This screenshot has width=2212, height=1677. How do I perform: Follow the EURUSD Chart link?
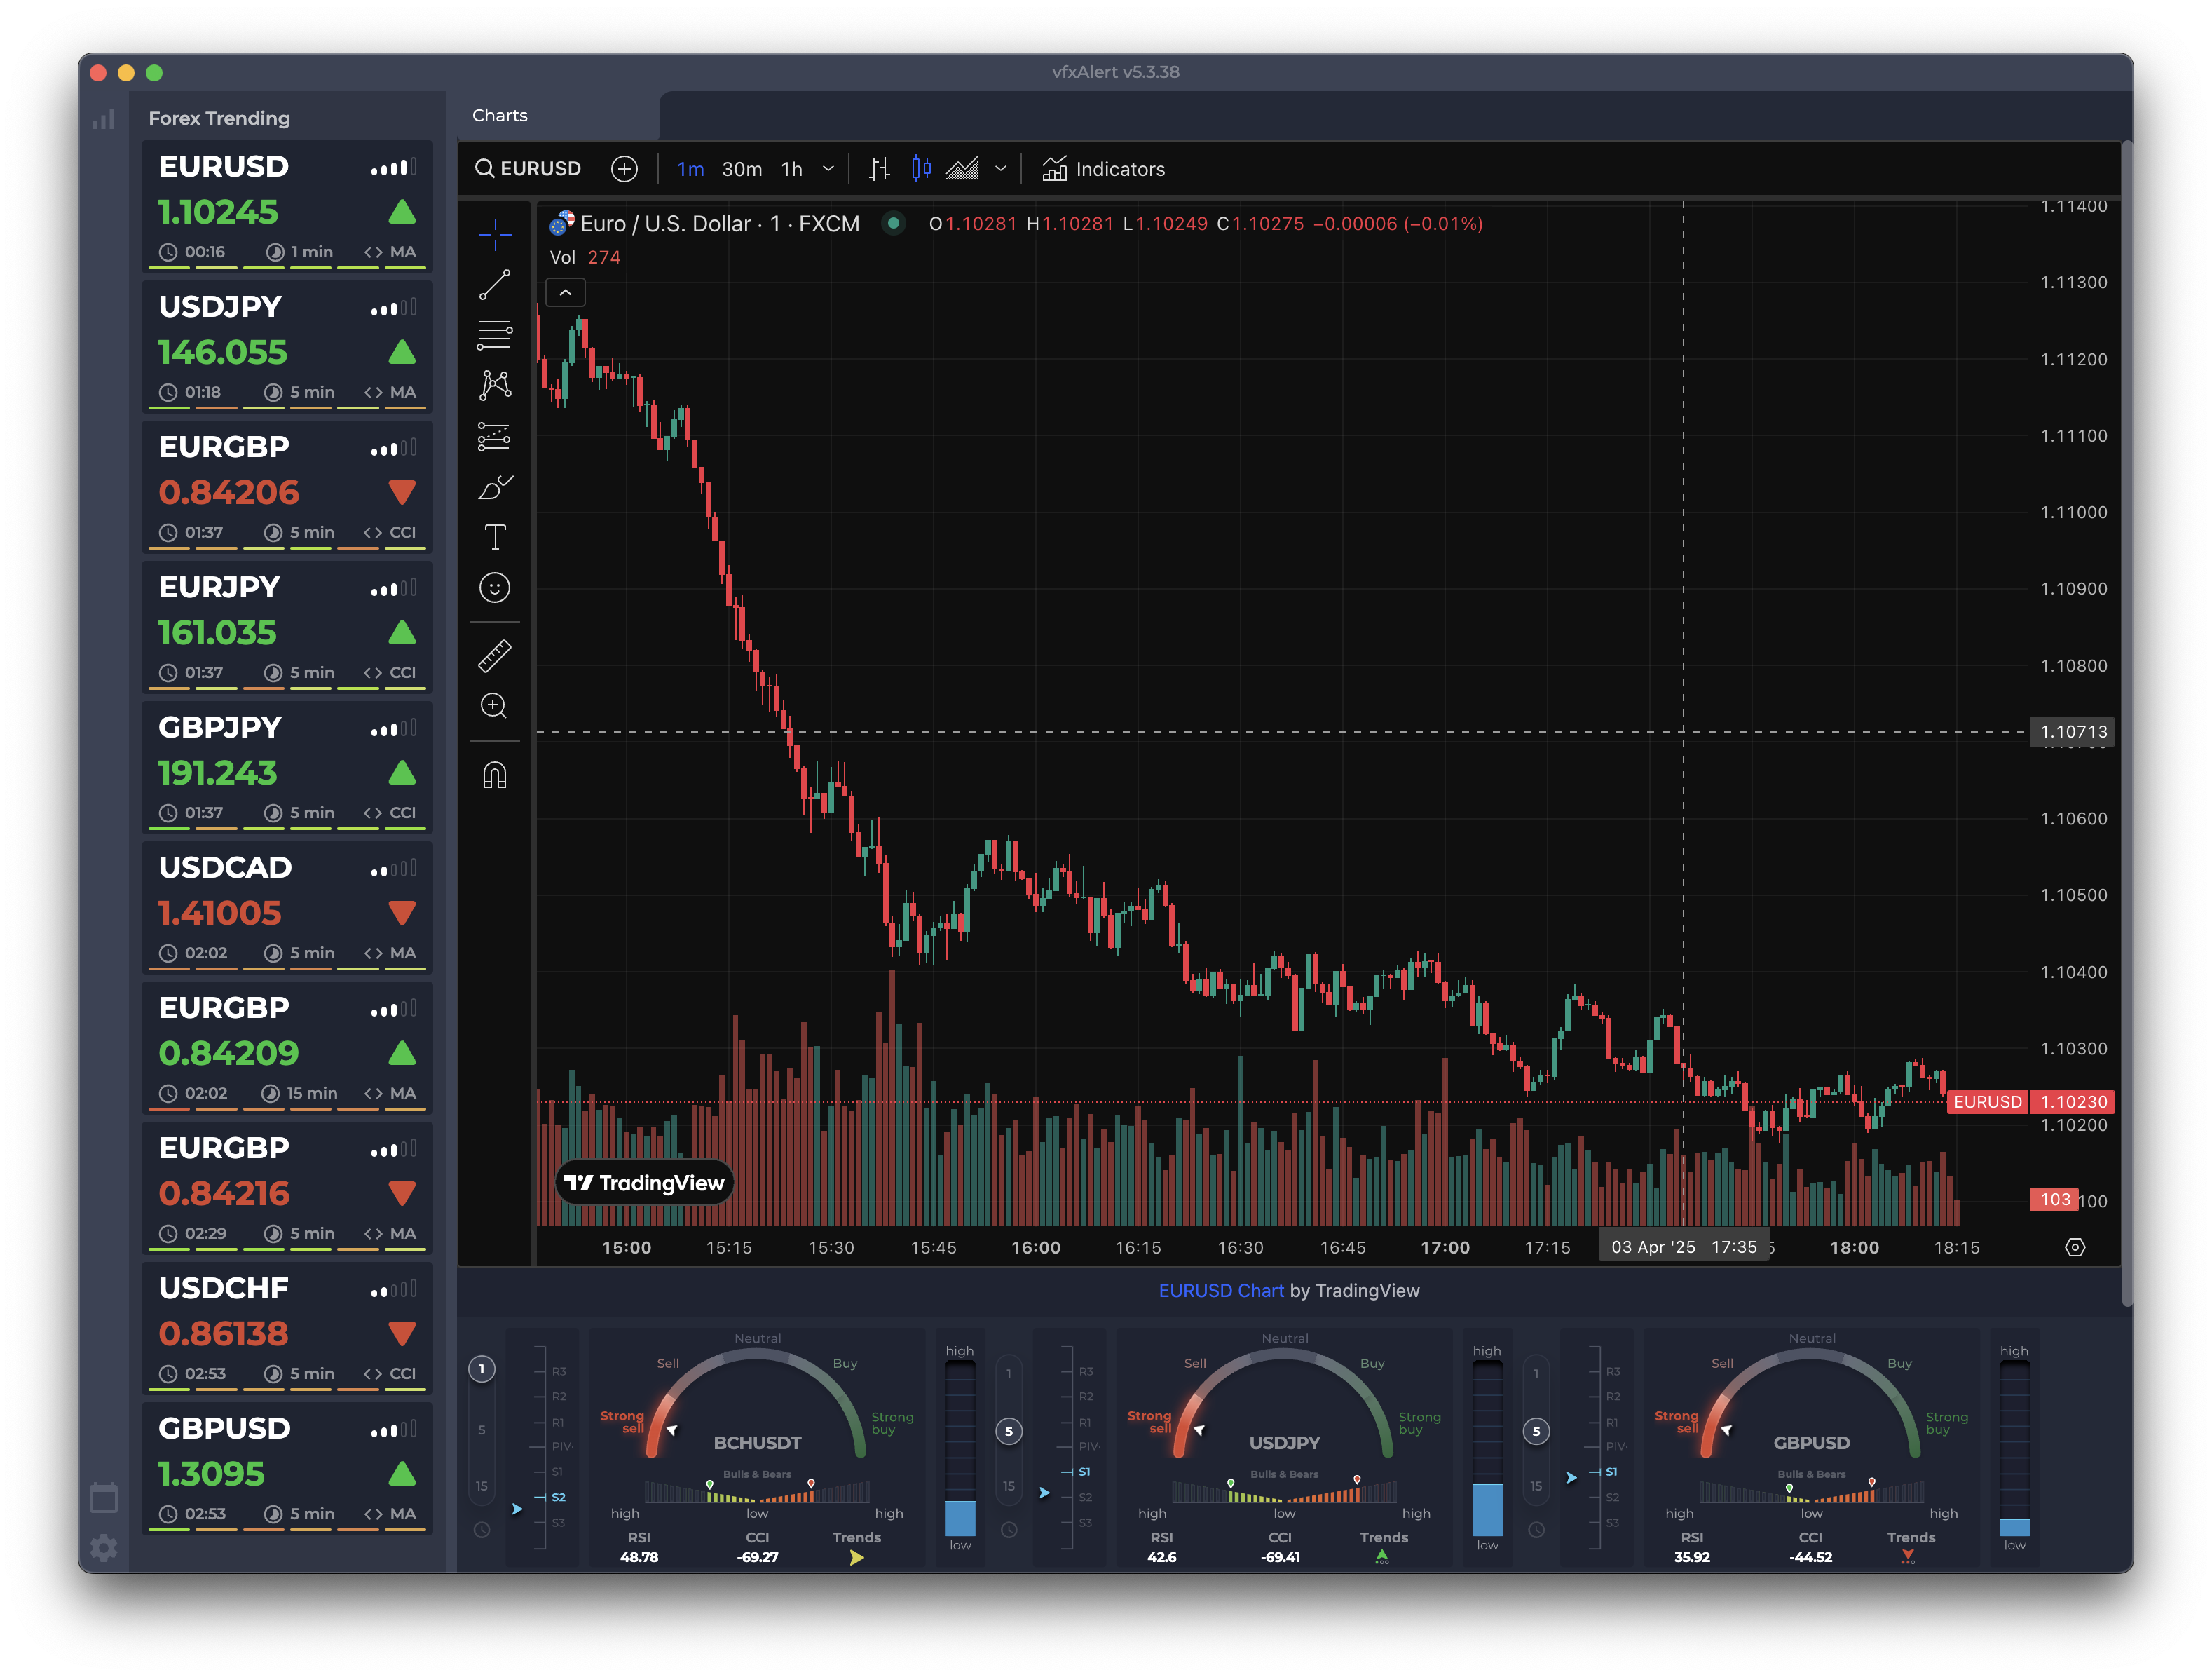point(1220,1291)
